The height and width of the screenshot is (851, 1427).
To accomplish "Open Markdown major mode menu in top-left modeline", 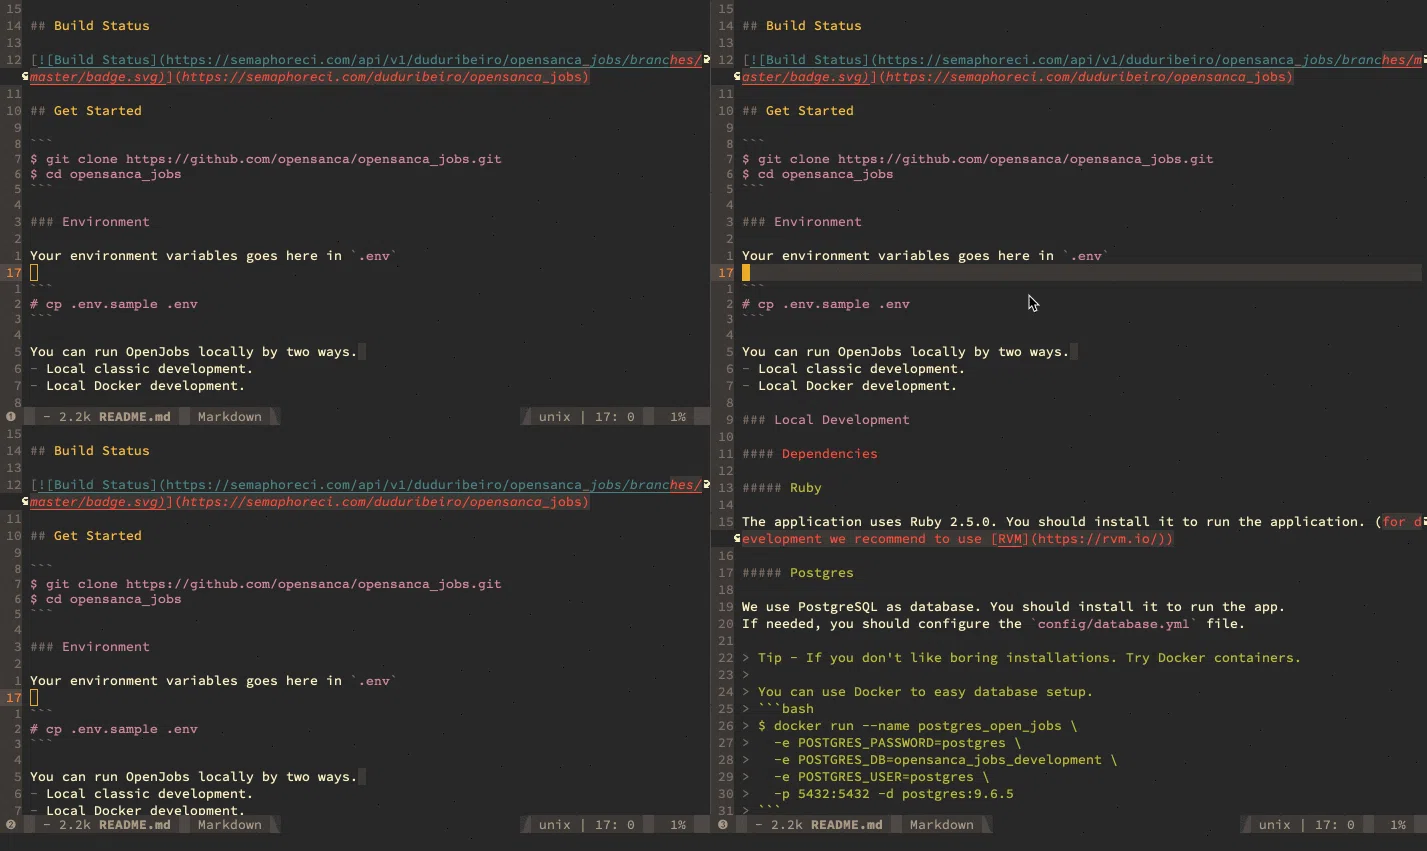I will [x=230, y=417].
